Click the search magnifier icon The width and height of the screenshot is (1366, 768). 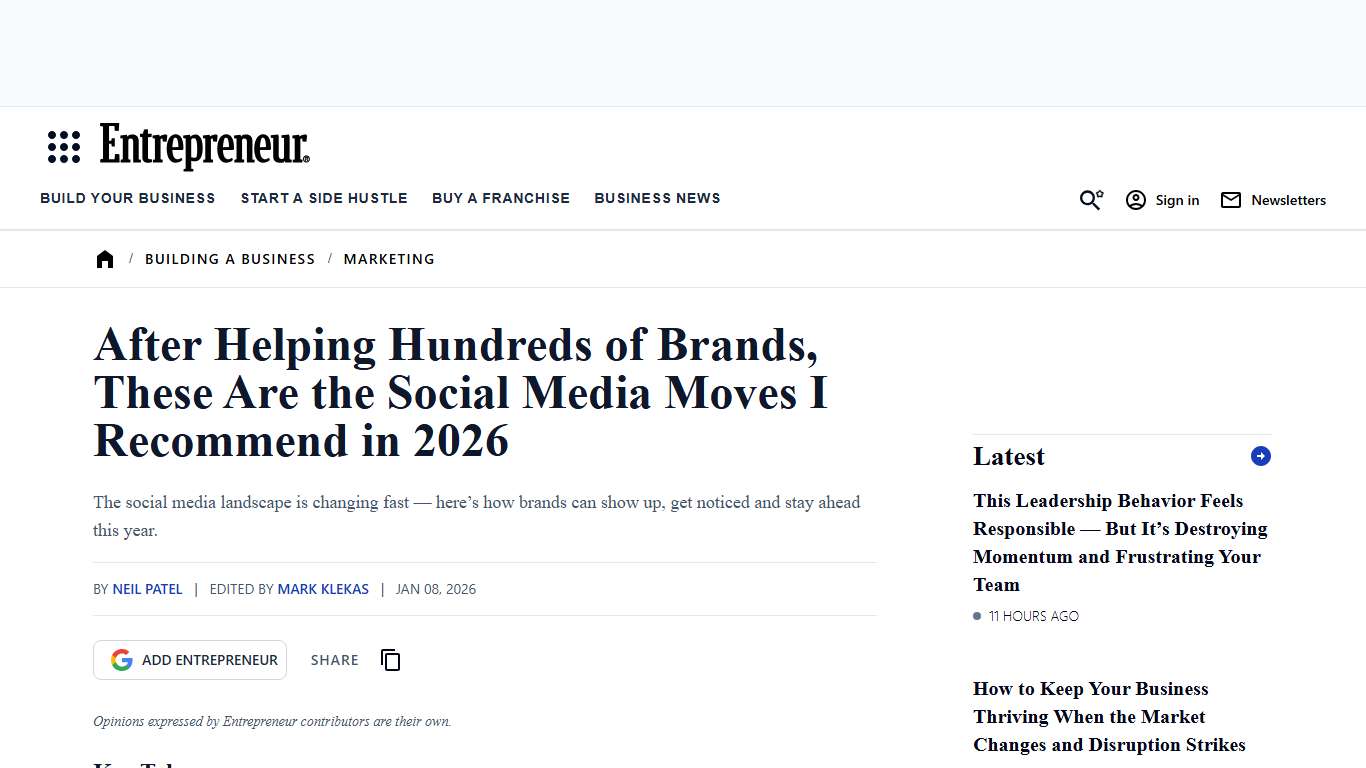1088,200
